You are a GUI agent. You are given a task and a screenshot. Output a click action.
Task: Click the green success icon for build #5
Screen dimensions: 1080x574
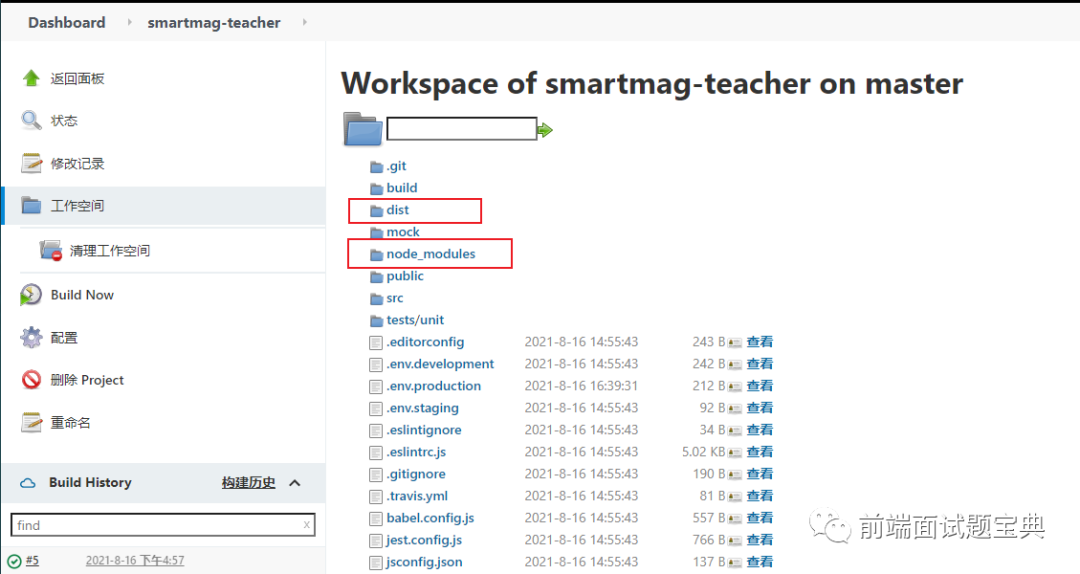coord(14,561)
